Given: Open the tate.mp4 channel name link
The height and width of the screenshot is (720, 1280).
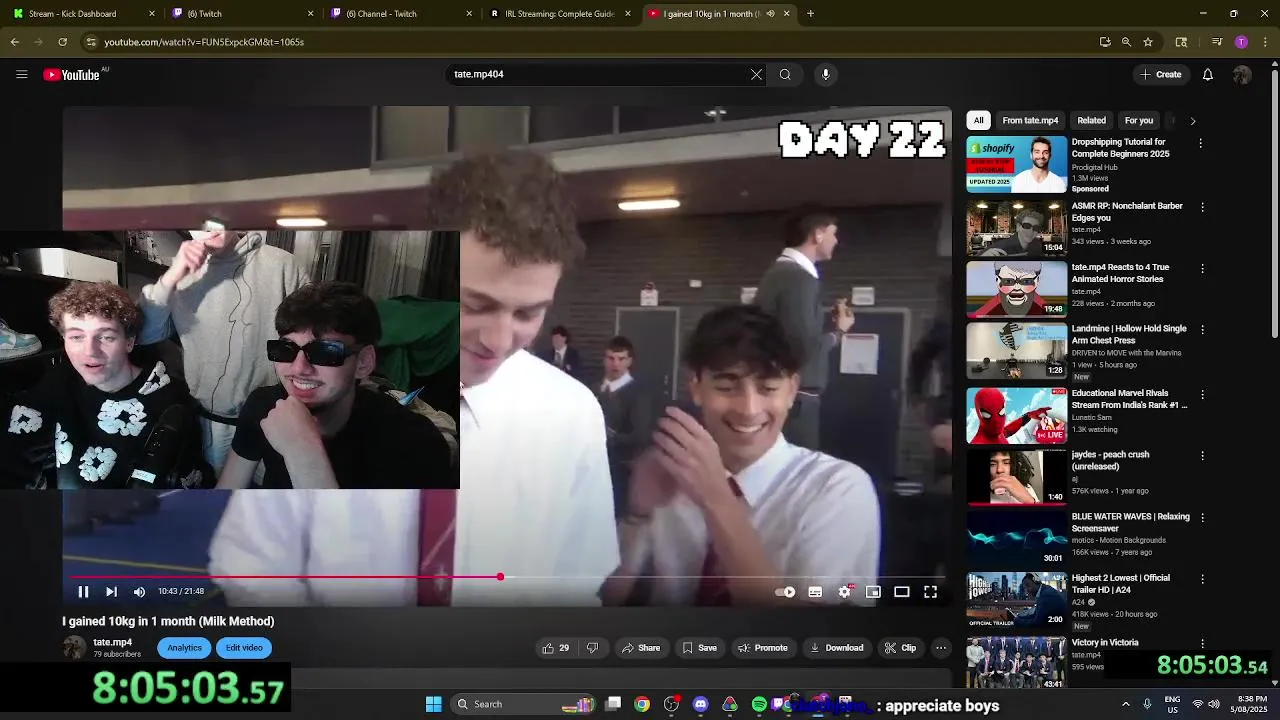Looking at the screenshot, I should point(112,642).
